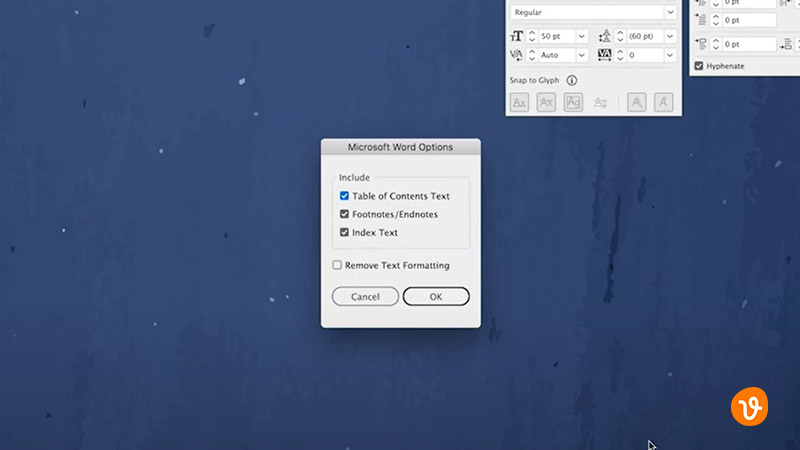Click the leading icon
Image resolution: width=800 pixels, height=450 pixels.
coord(605,36)
